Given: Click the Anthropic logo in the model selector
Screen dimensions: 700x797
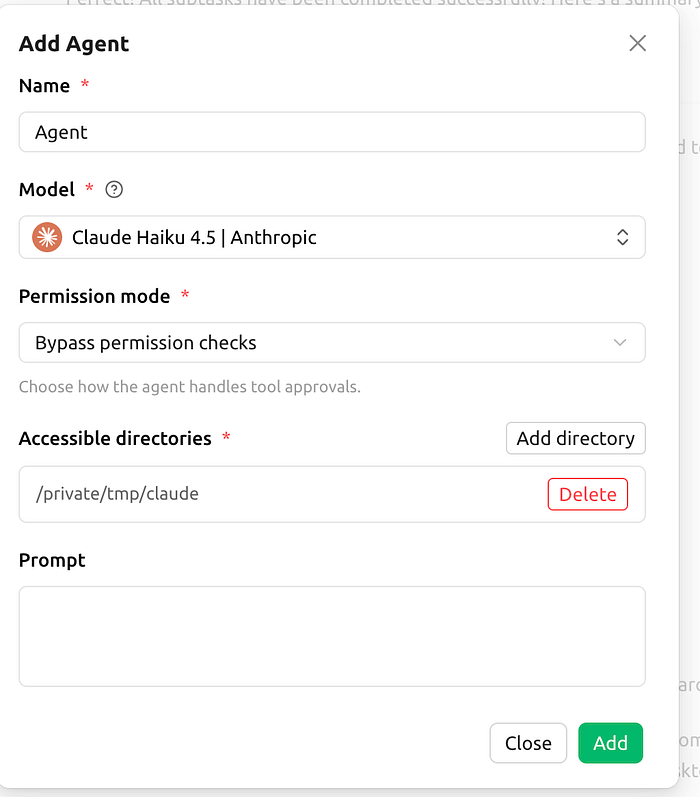Looking at the screenshot, I should (47, 237).
